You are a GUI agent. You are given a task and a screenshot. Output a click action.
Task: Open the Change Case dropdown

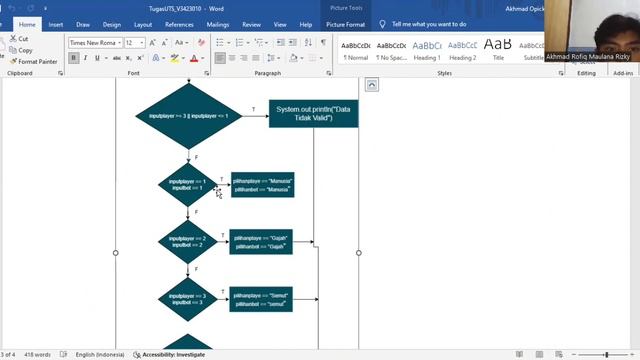pos(181,42)
